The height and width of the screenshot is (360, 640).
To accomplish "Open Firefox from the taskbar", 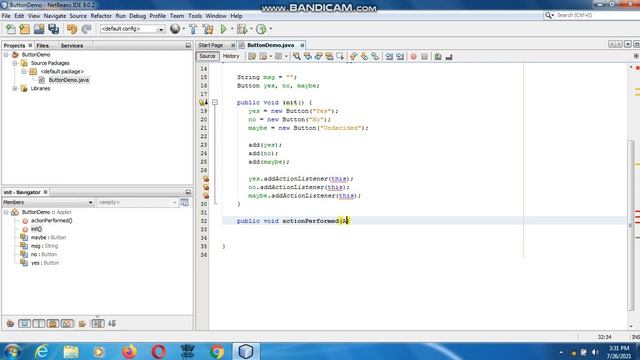I will click(x=129, y=351).
